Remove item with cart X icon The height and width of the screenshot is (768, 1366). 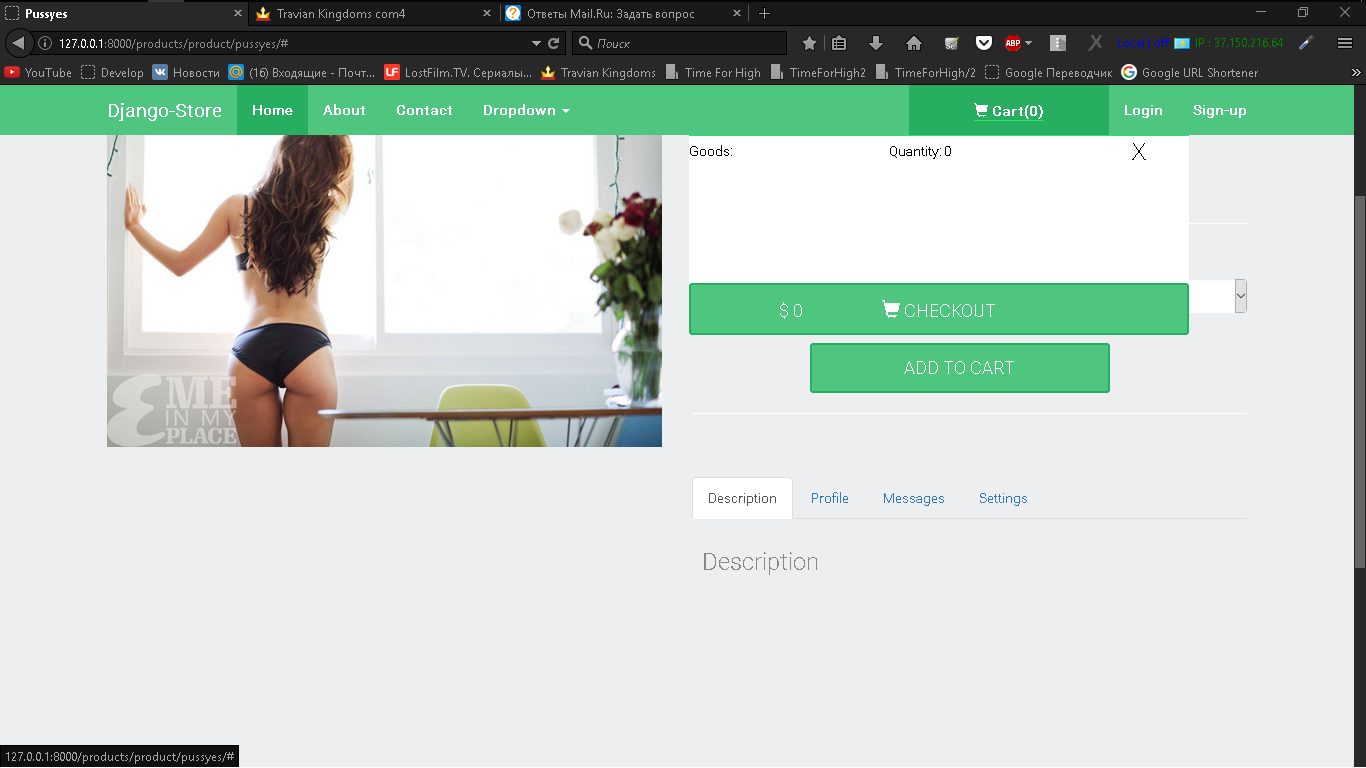click(1138, 152)
